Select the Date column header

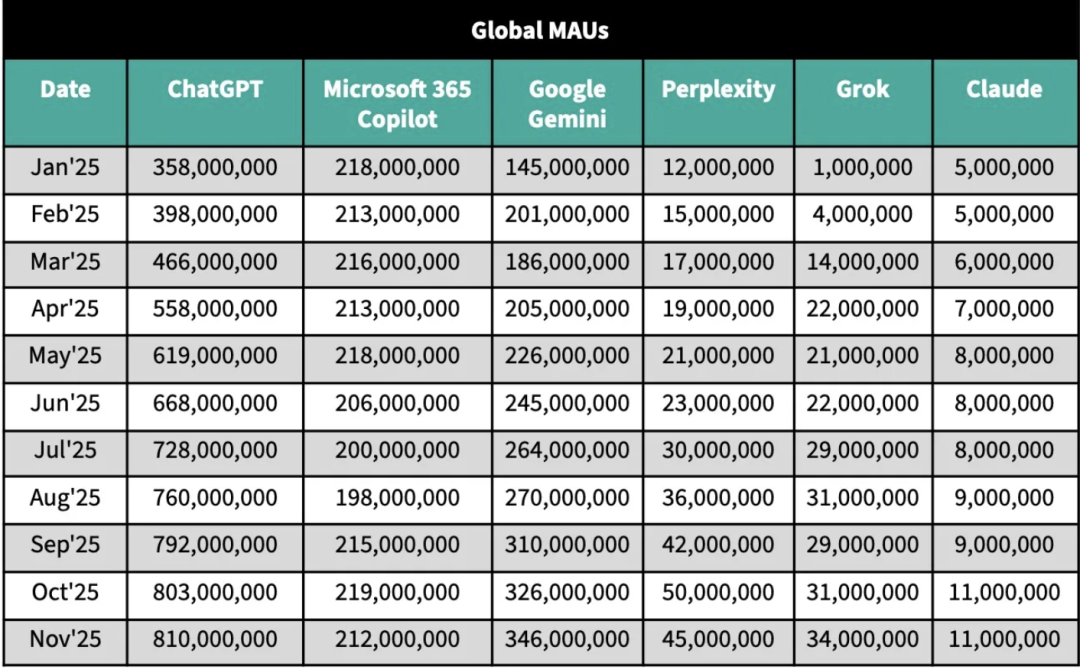point(65,89)
